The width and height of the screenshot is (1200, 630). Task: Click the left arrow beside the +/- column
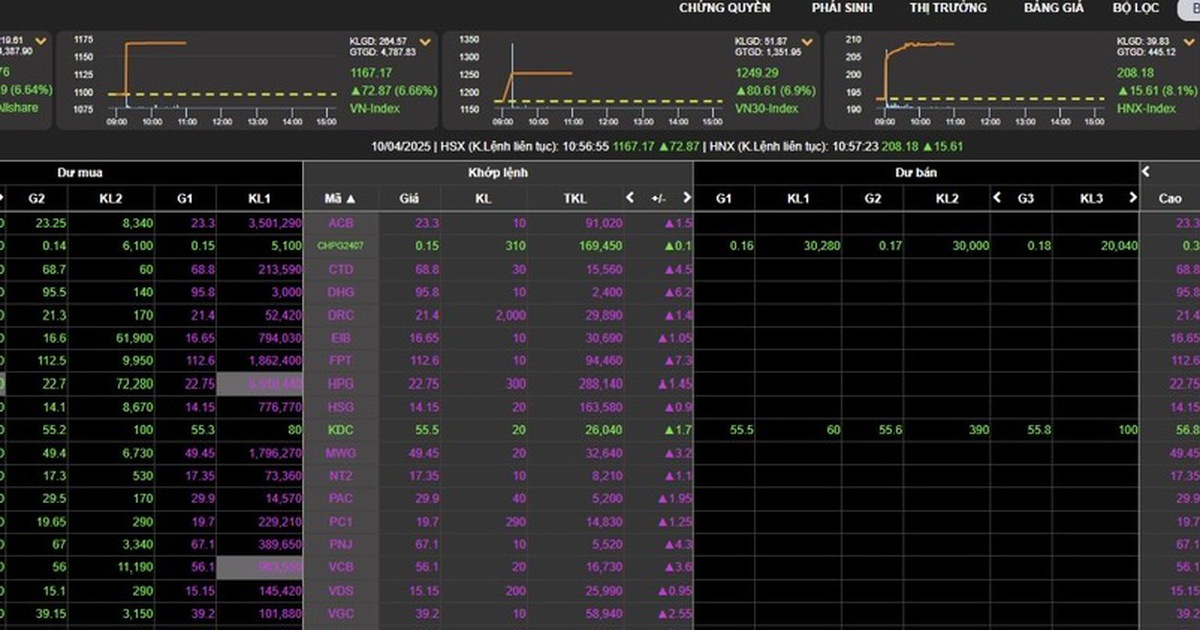(x=630, y=198)
